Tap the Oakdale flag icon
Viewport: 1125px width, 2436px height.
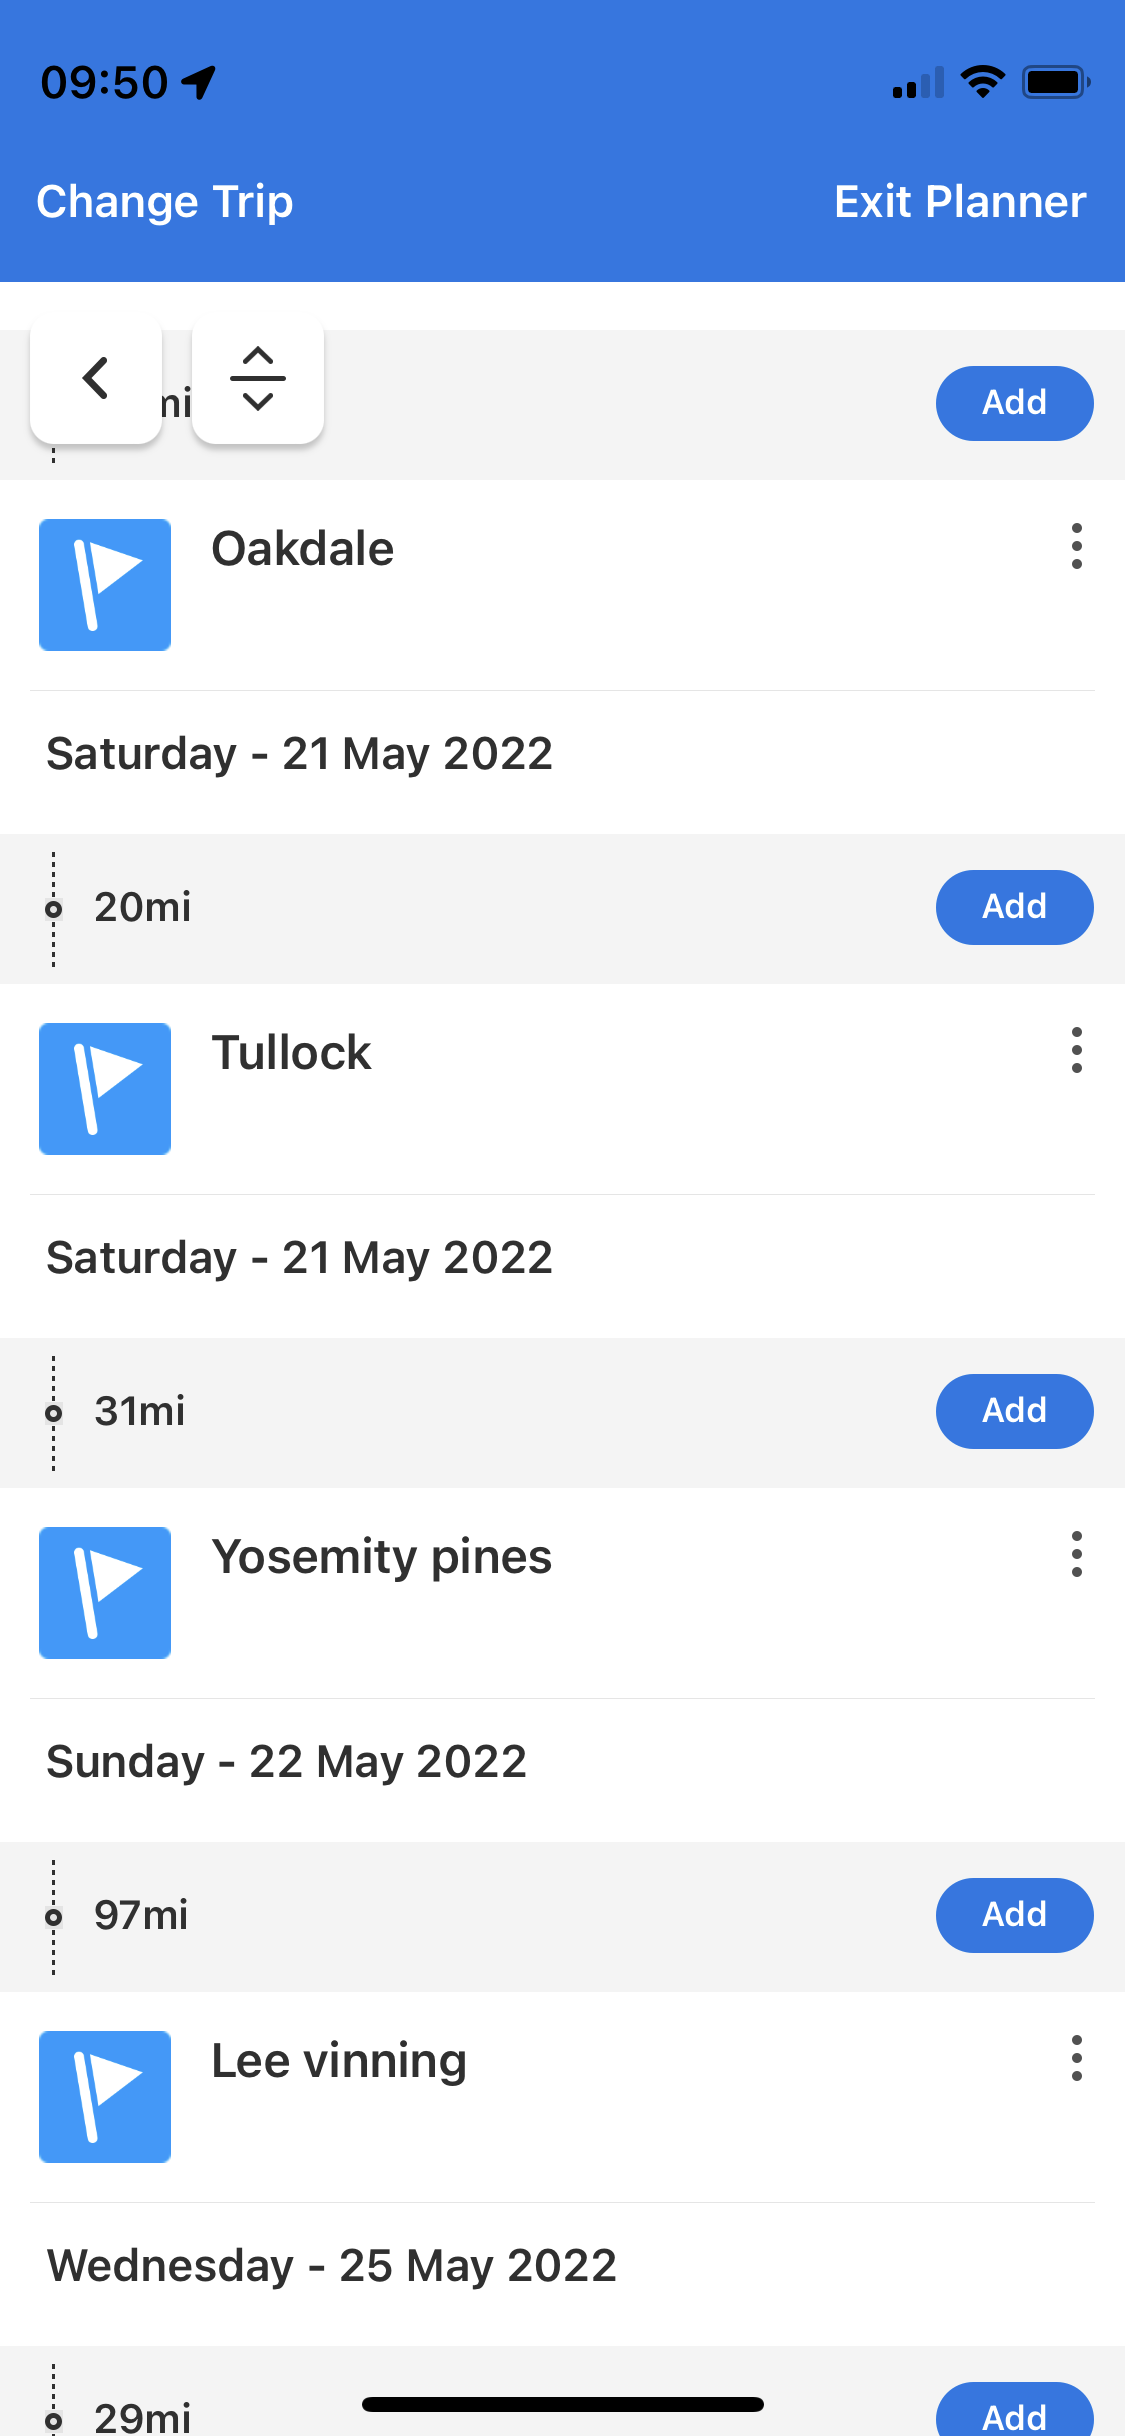point(105,585)
